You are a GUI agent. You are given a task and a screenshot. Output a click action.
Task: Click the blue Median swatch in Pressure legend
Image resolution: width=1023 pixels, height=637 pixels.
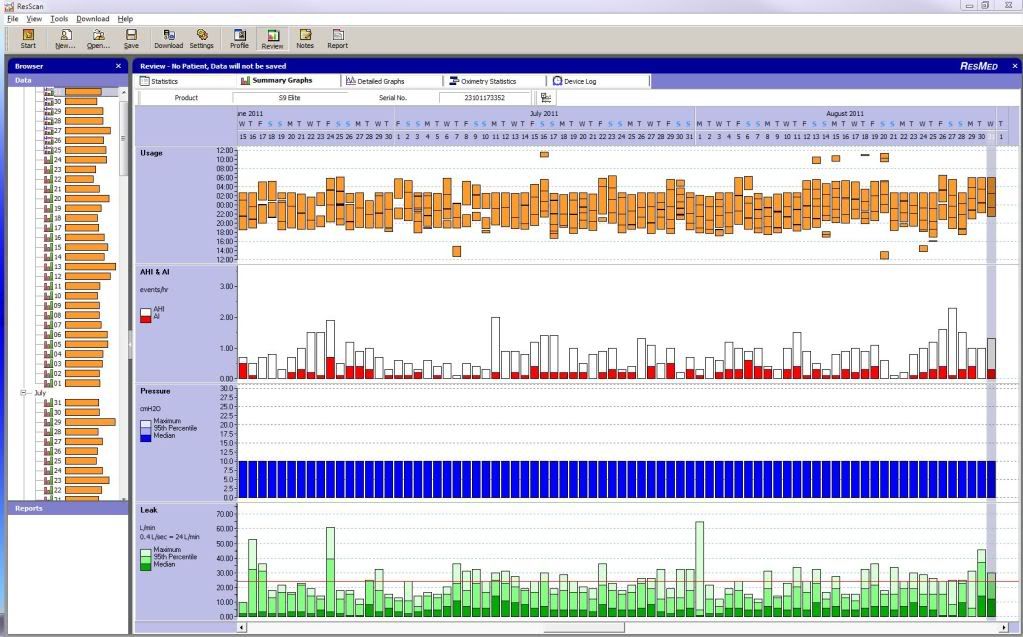[x=145, y=438]
